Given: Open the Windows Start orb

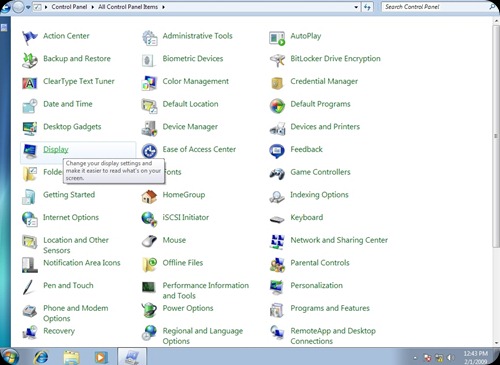Looking at the screenshot, I should click(9, 357).
